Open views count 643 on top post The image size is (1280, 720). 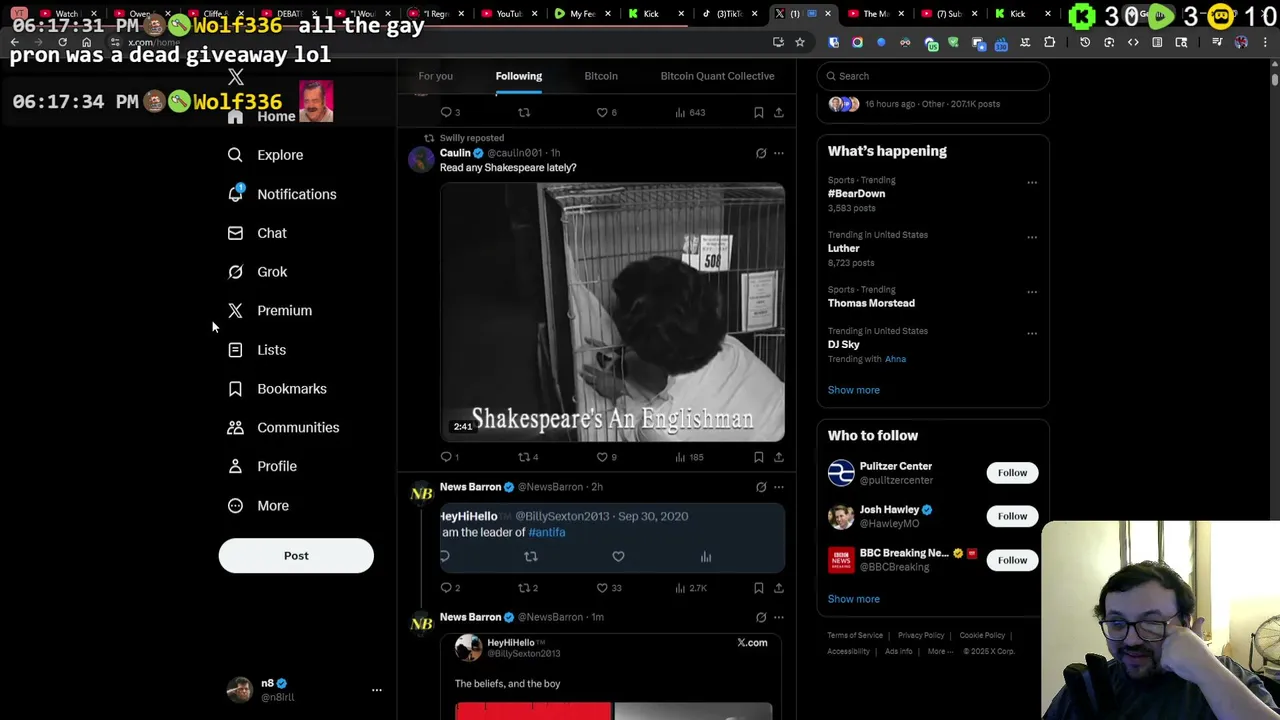690,113
